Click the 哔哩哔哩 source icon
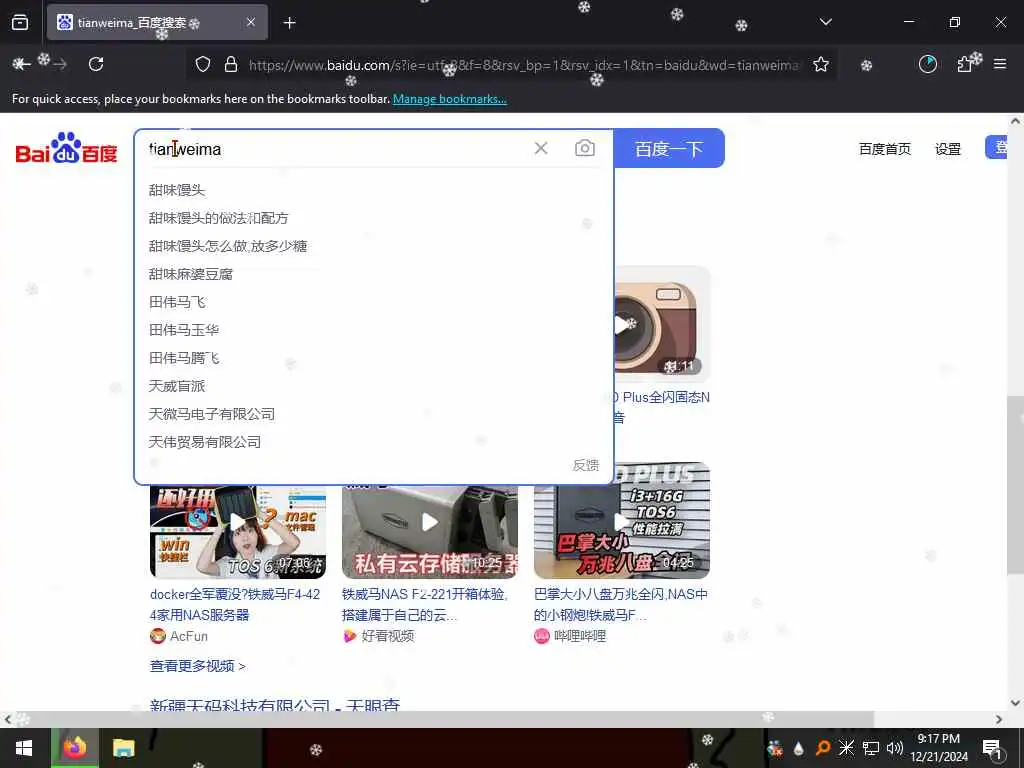This screenshot has height=768, width=1024. coord(541,636)
